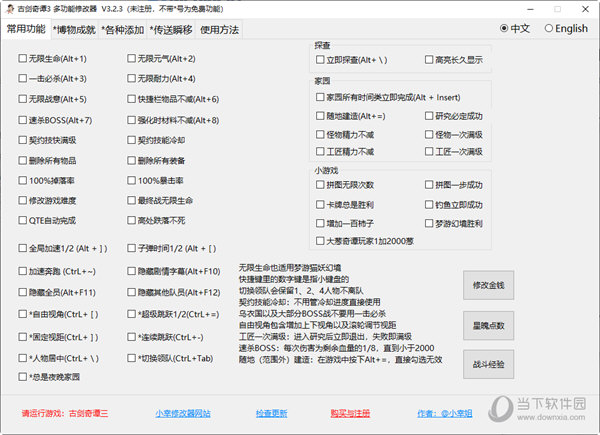This screenshot has height=435, width=600.
Task: Click 检查更新 link
Action: coord(272,414)
